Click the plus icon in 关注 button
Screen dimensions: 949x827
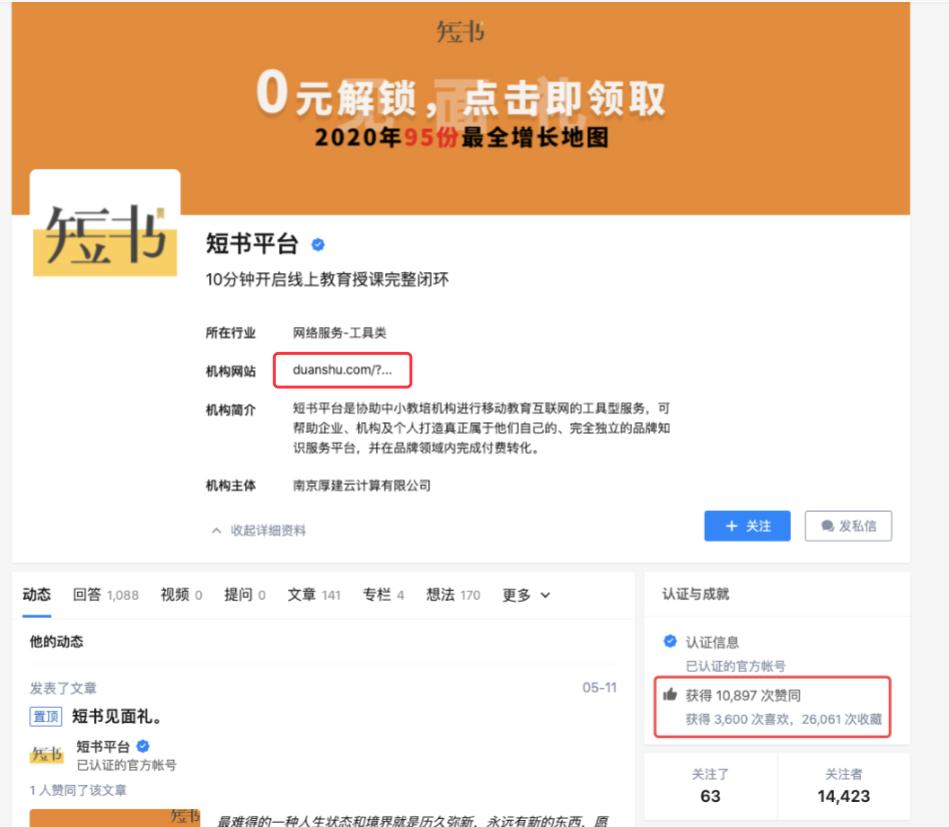(731, 526)
